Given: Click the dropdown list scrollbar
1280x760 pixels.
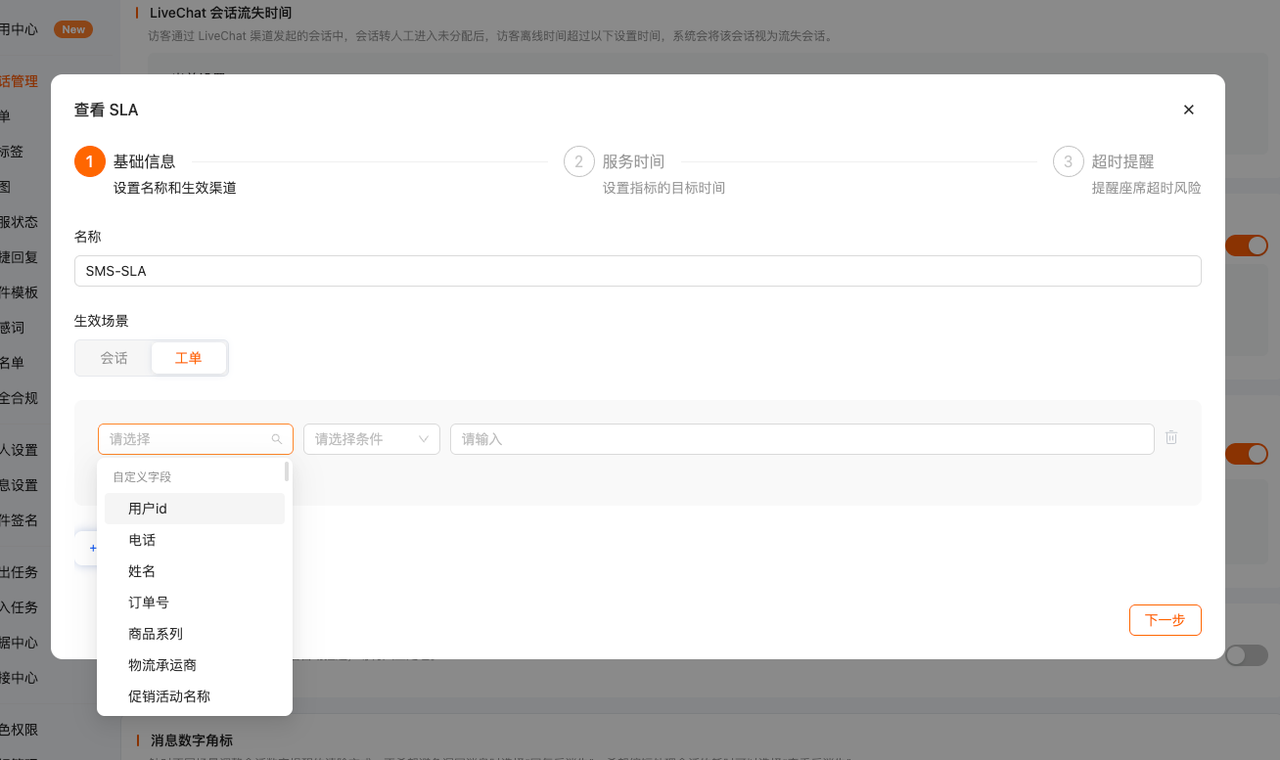Looking at the screenshot, I should [287, 471].
